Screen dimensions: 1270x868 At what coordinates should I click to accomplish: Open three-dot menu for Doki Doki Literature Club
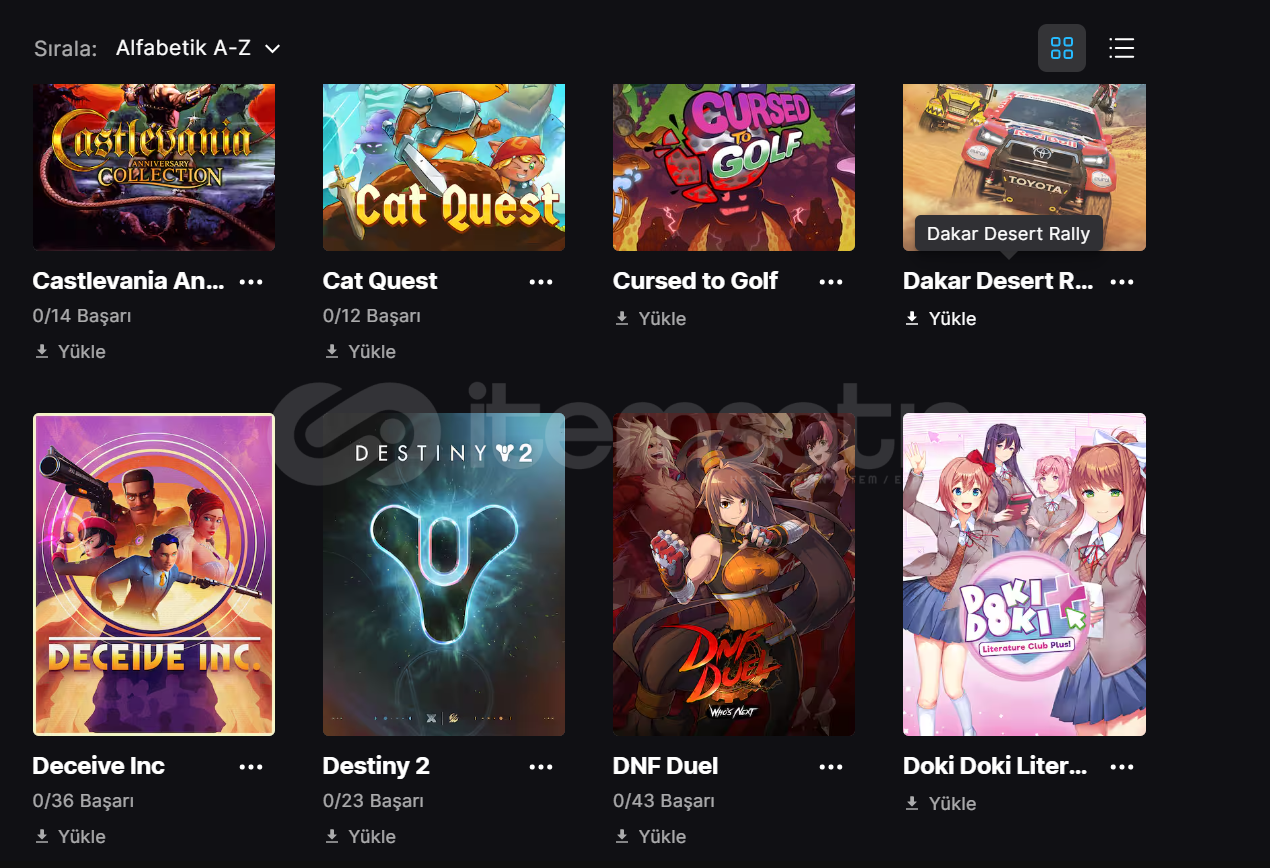[1122, 767]
